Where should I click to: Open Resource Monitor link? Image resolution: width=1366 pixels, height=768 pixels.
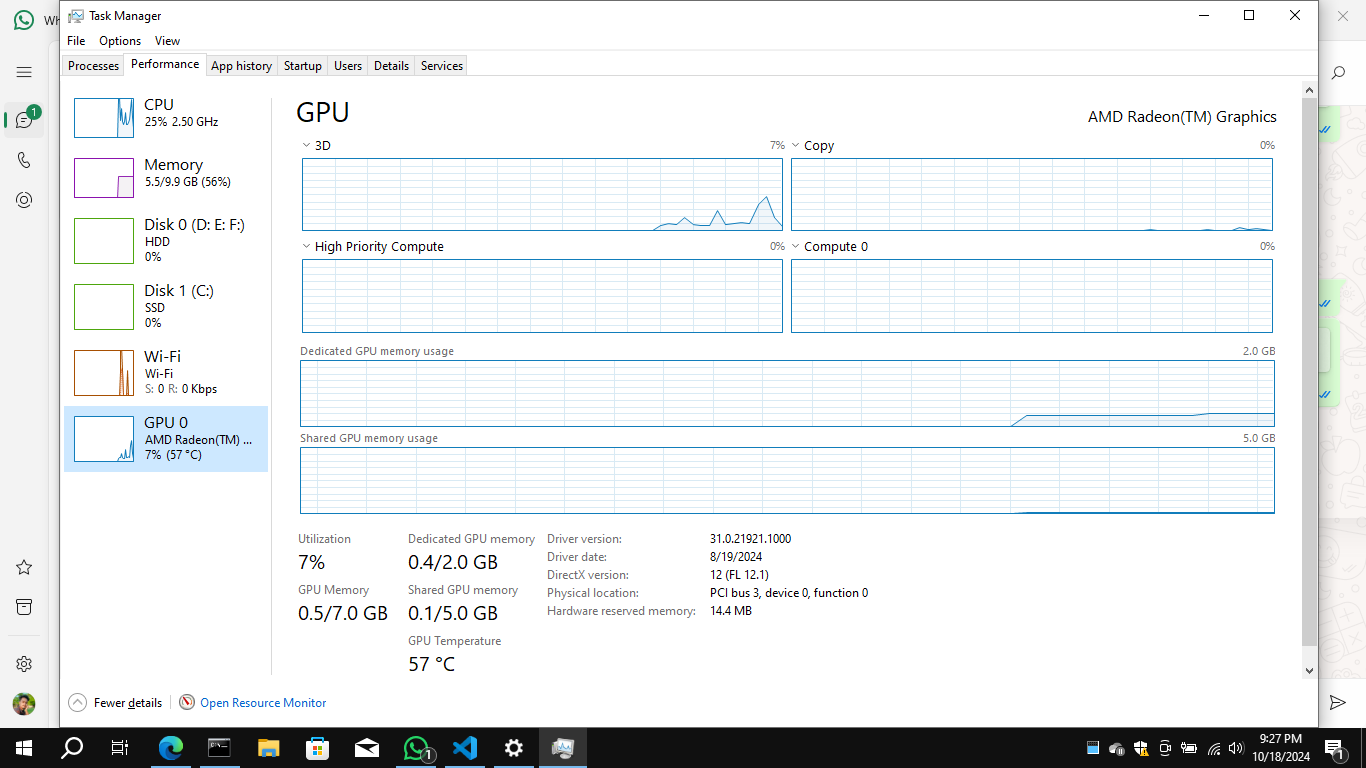pyautogui.click(x=263, y=703)
